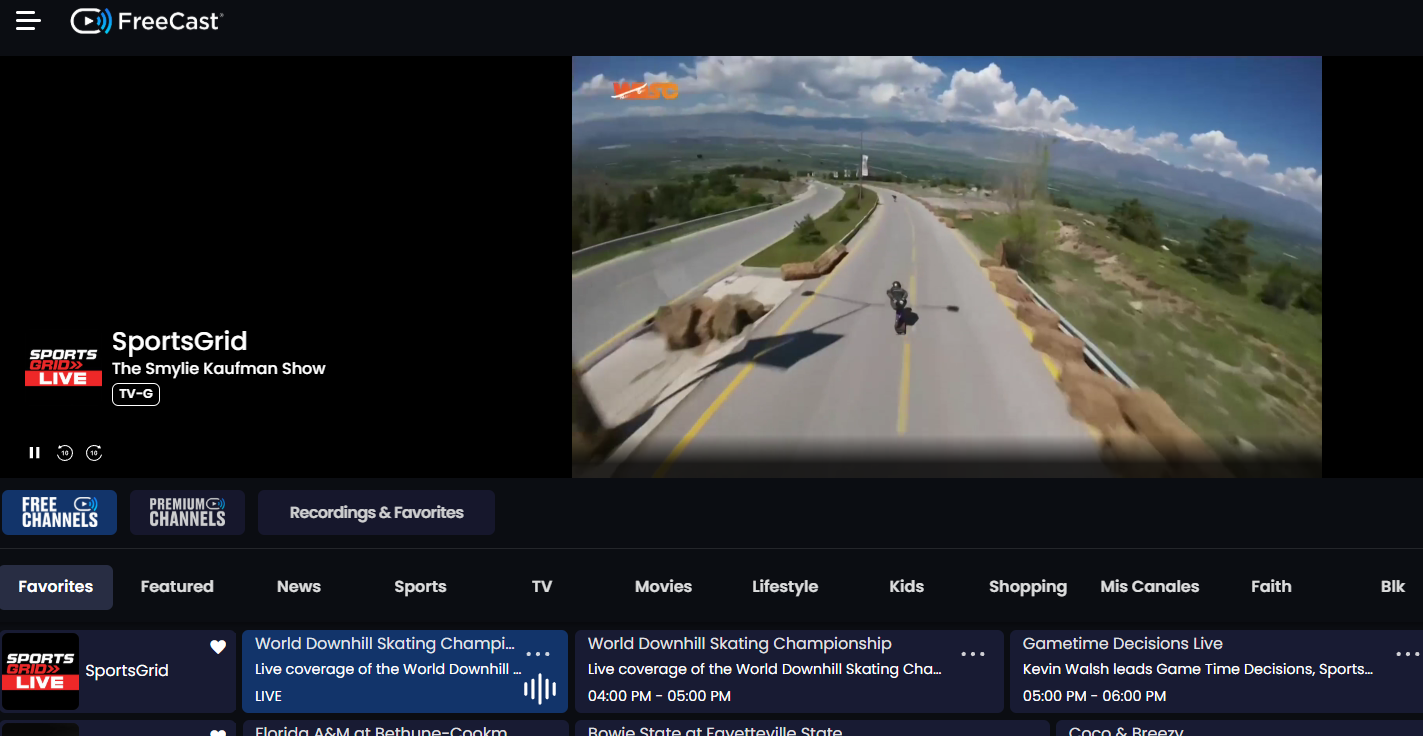Select the Shopping category
Screen dimensions: 1423x736
(x=1028, y=587)
